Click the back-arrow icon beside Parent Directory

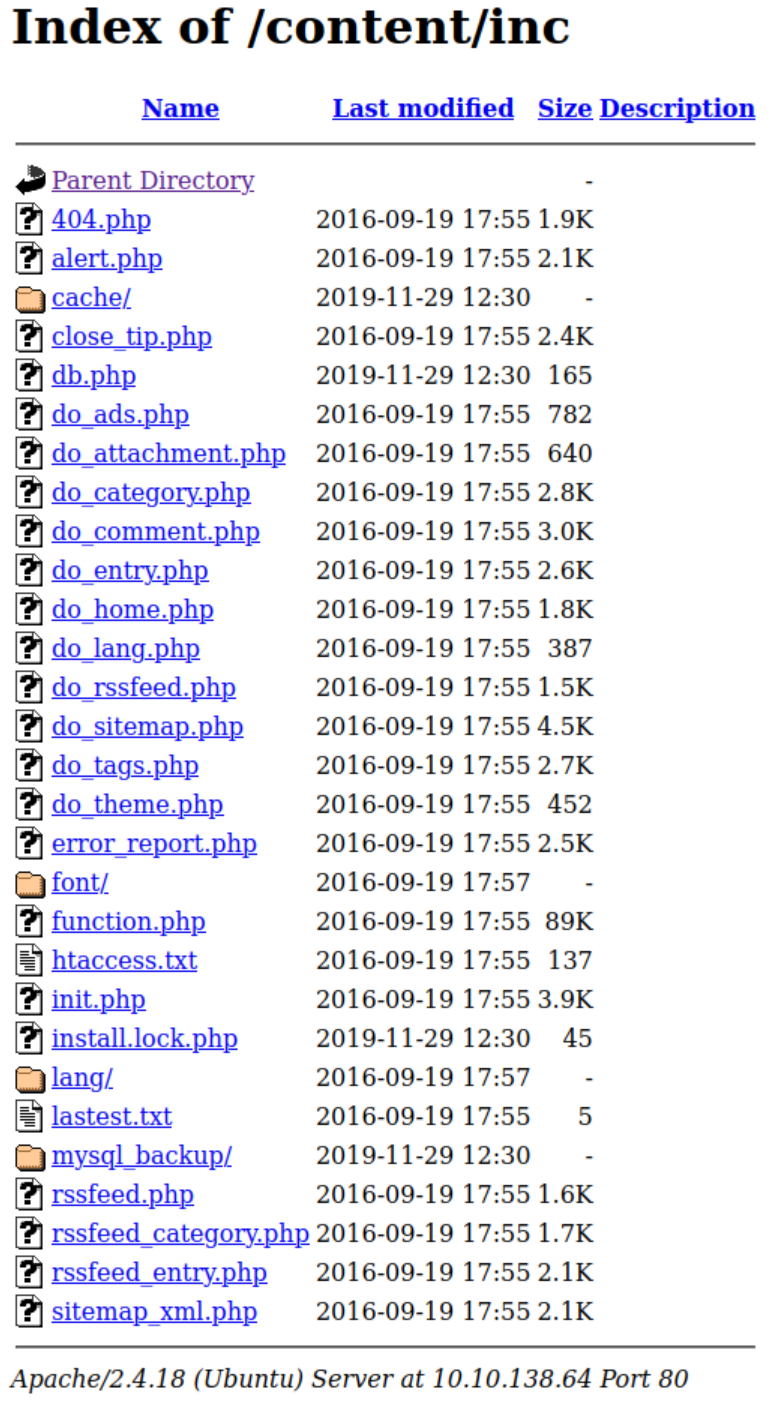click(x=30, y=180)
